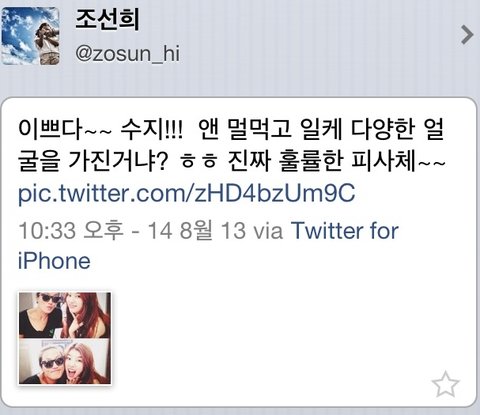Tap the favorite star icon
Screen dimensions: 480x415
click(x=445, y=384)
